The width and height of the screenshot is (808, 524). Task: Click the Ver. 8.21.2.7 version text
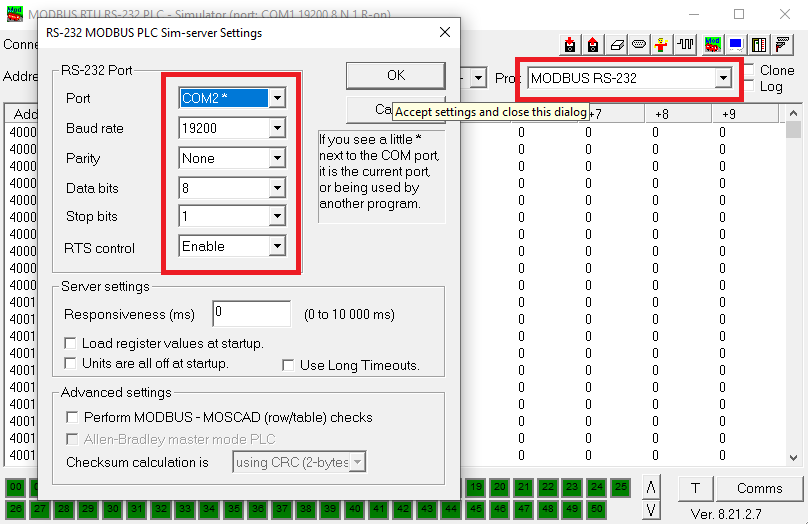[x=726, y=514]
